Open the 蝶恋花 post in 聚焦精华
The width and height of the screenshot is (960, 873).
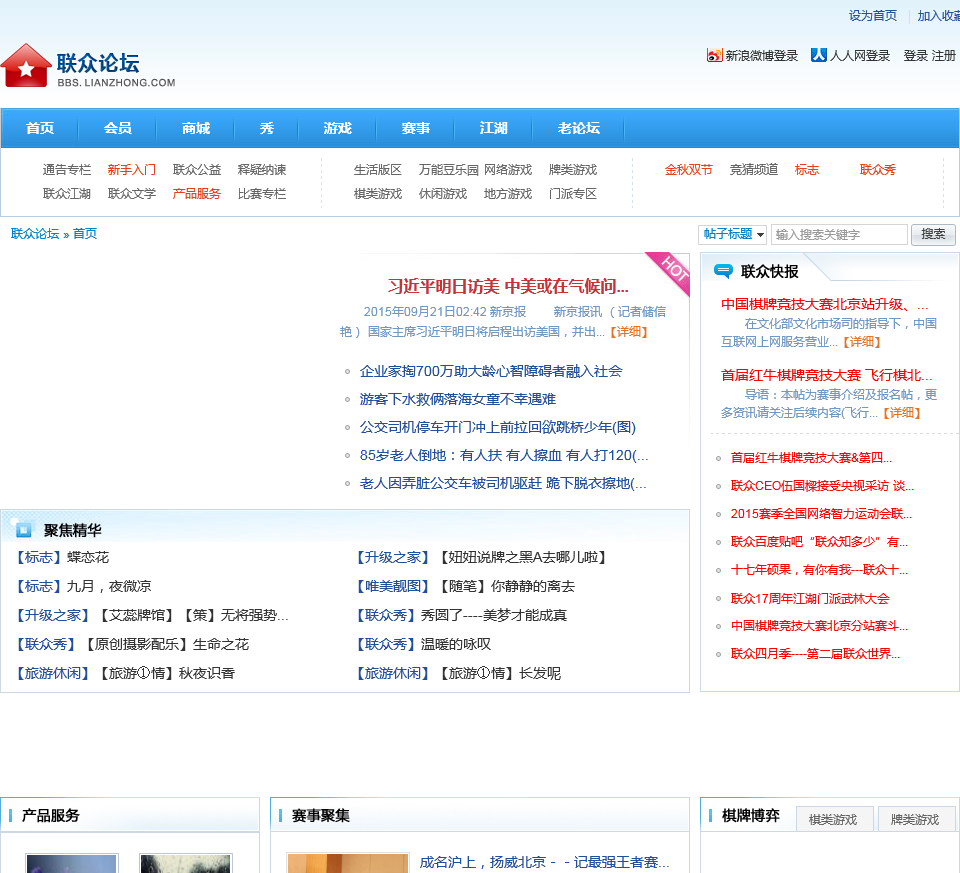pyautogui.click(x=88, y=557)
